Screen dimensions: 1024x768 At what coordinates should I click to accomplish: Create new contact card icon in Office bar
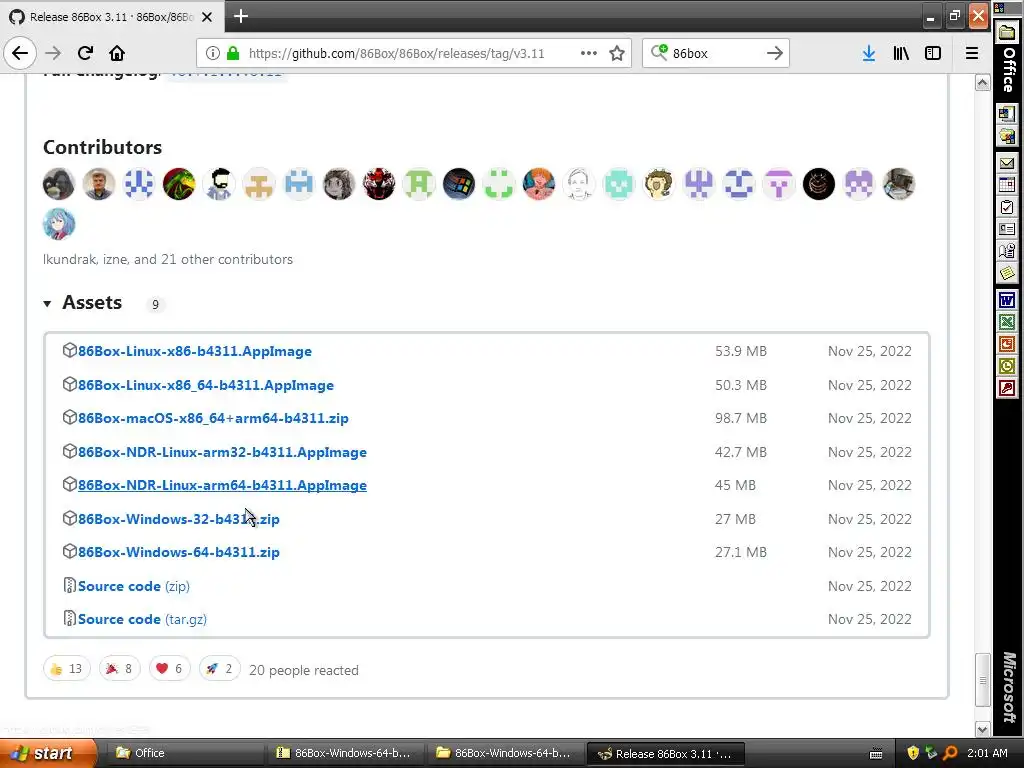coord(1007,229)
